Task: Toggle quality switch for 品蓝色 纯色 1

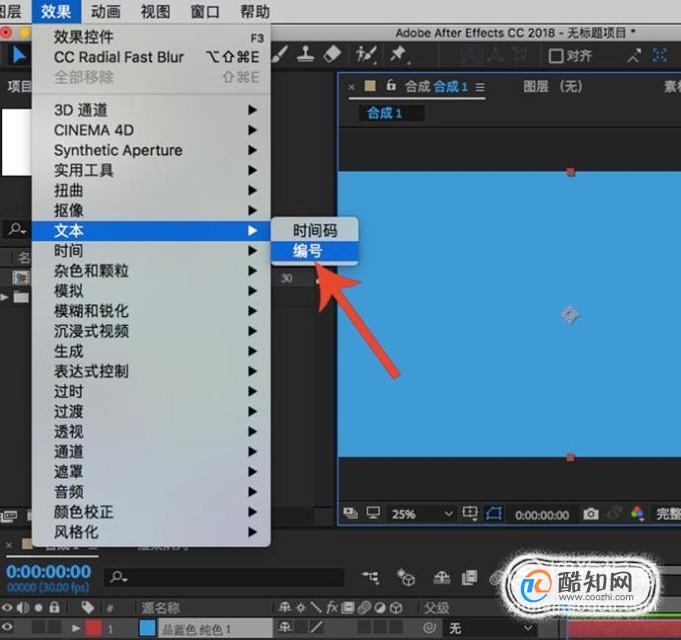Action: point(317,627)
